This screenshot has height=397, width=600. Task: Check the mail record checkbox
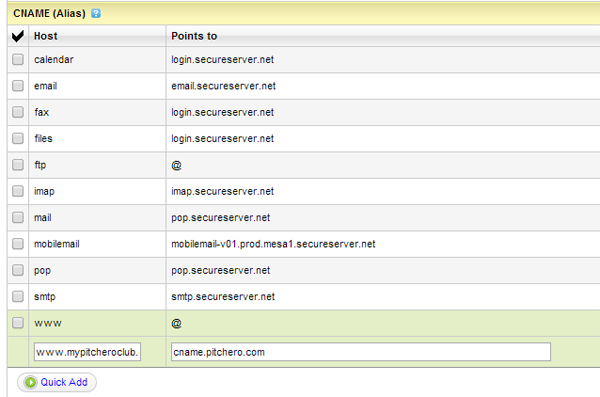pyautogui.click(x=18, y=217)
